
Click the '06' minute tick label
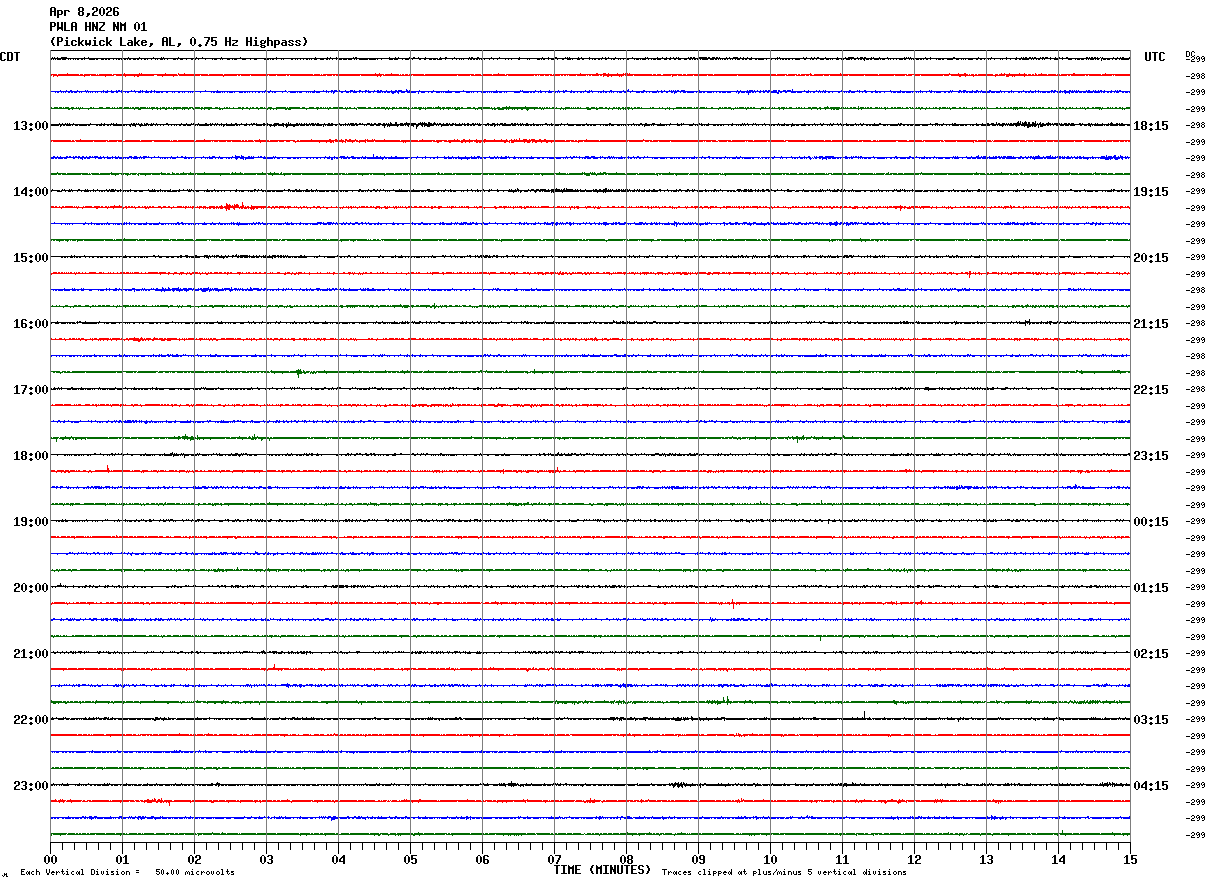pyautogui.click(x=482, y=859)
